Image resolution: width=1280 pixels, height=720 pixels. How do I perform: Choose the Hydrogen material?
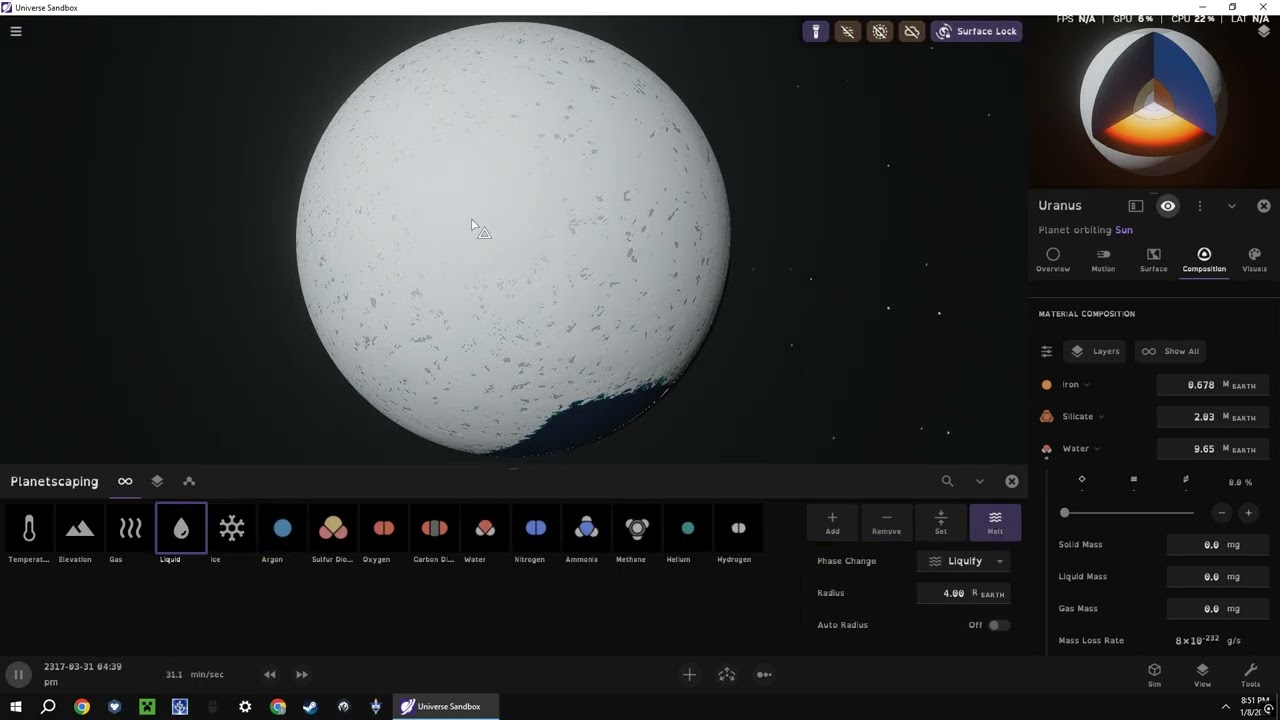pos(738,529)
